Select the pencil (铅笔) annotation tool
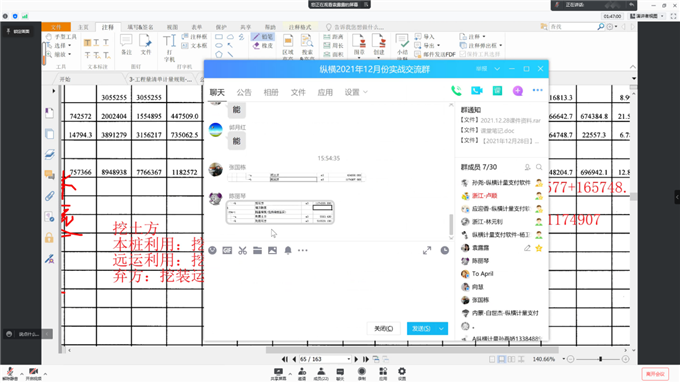The image size is (680, 383). [263, 37]
